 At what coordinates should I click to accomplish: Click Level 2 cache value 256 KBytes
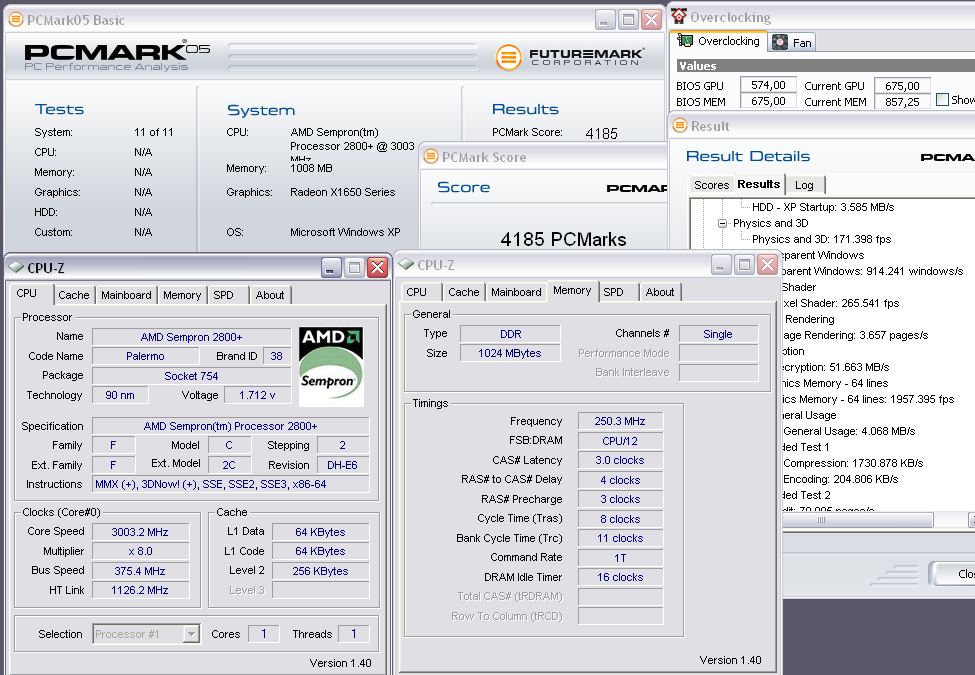[320, 571]
